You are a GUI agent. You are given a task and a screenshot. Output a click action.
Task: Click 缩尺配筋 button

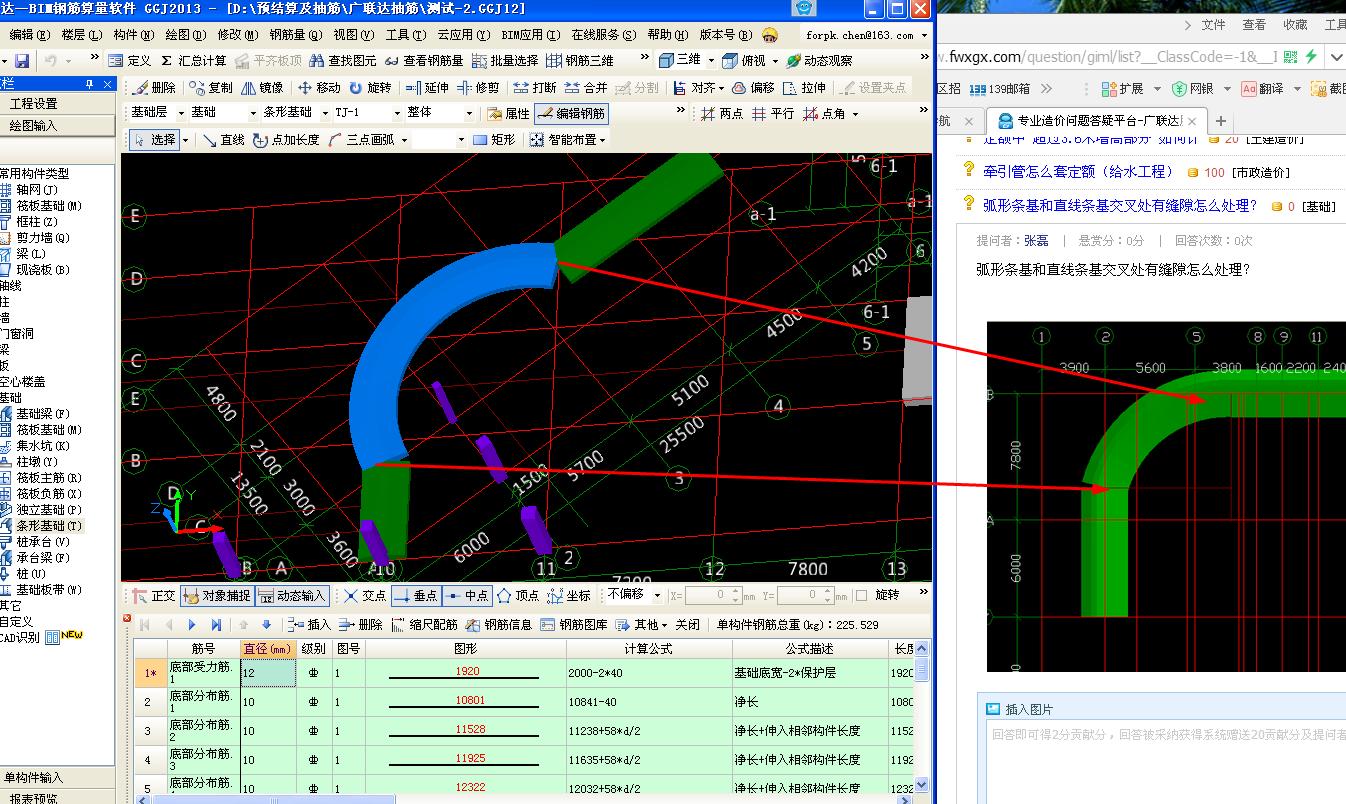click(424, 625)
